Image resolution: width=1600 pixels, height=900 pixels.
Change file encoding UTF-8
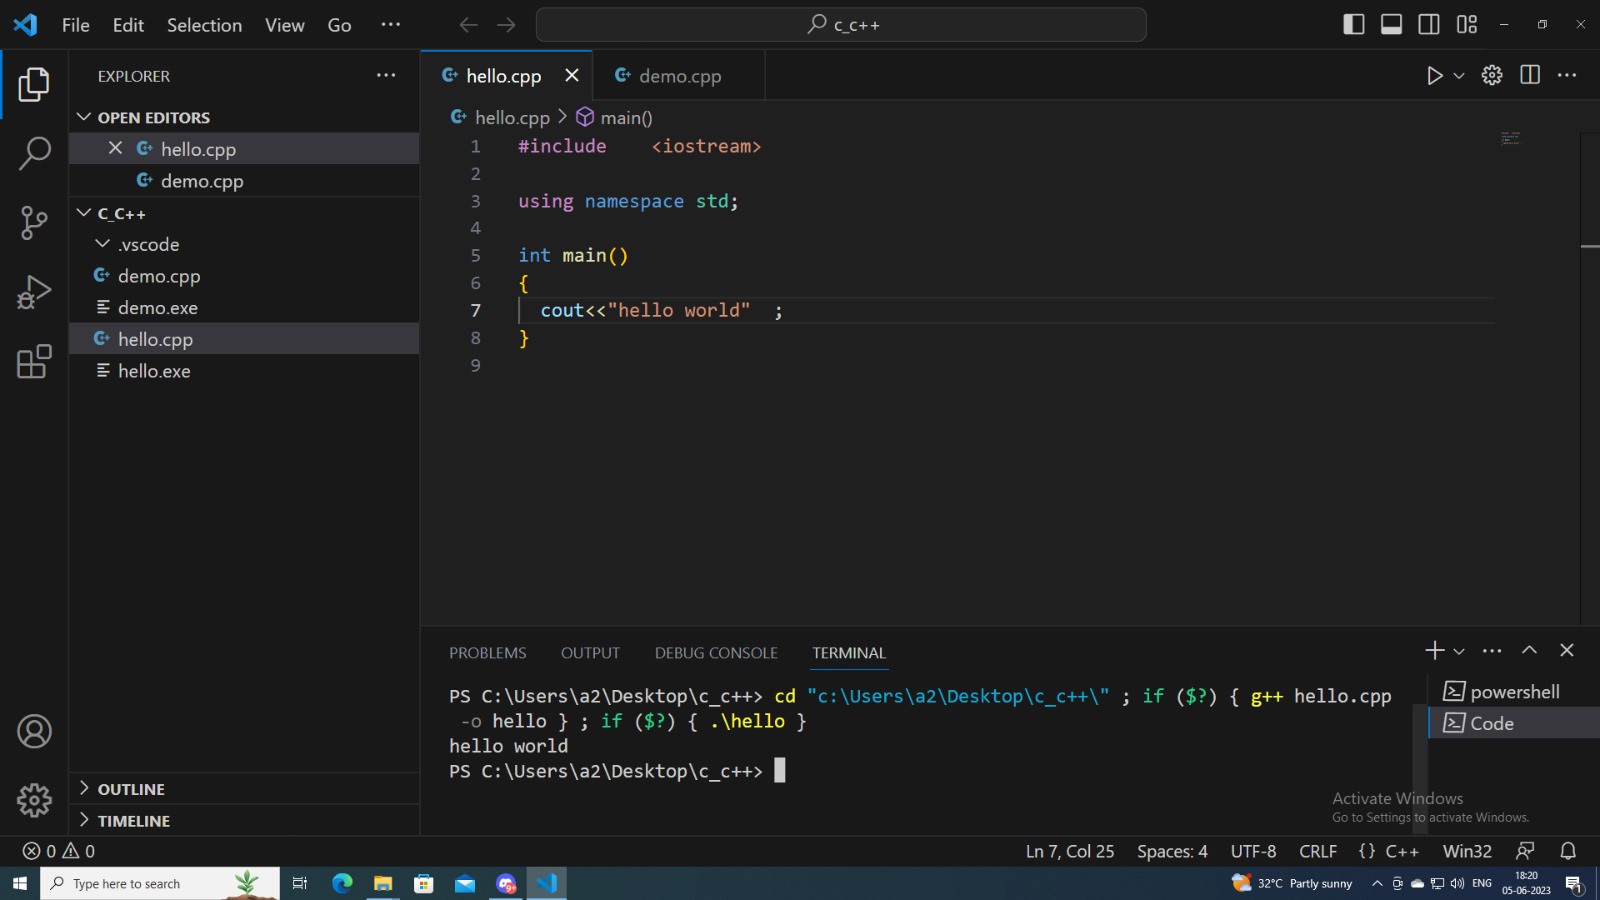click(1253, 851)
